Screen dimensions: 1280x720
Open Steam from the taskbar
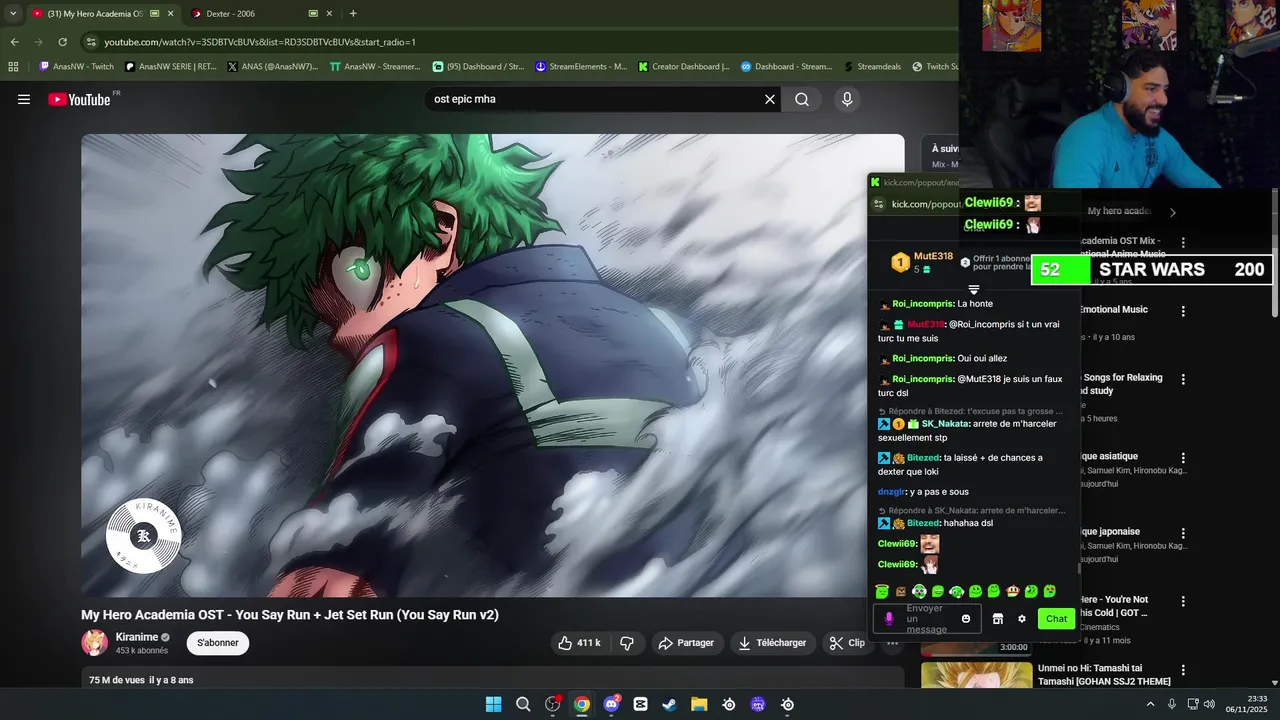pyautogui.click(x=669, y=705)
